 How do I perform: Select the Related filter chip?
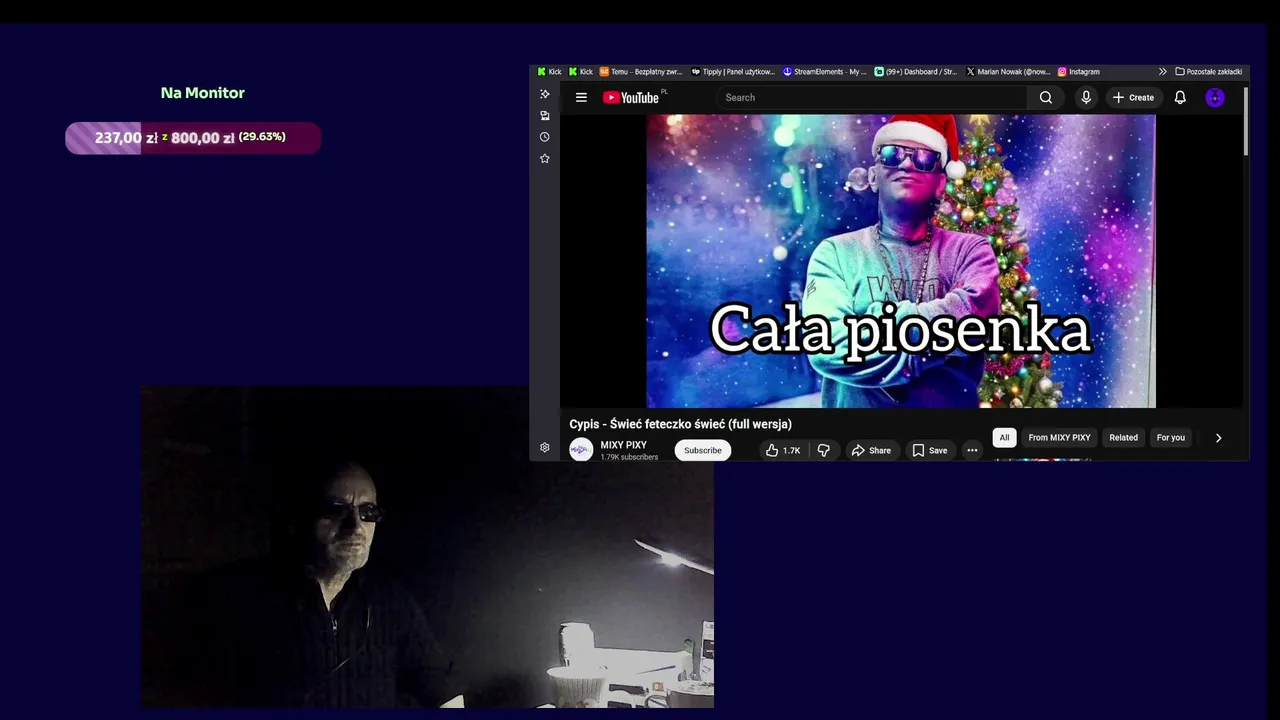click(1123, 437)
